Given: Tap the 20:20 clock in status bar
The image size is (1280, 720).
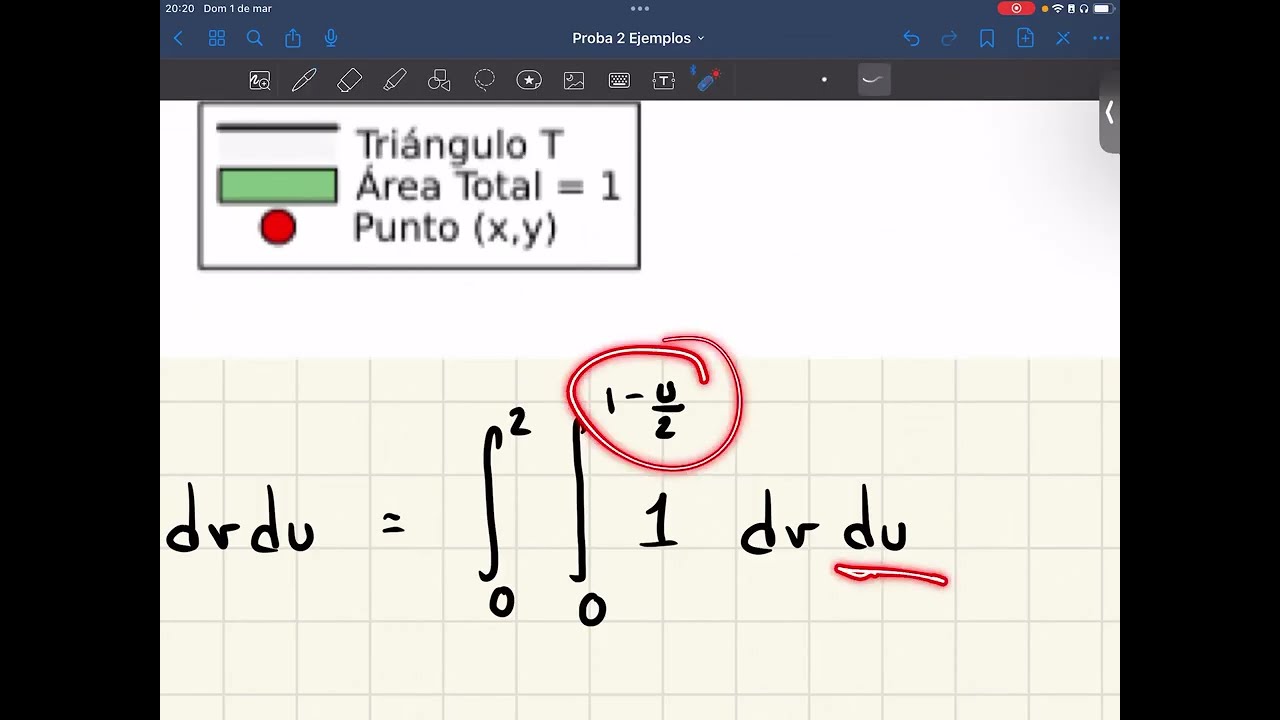Looking at the screenshot, I should click(180, 8).
